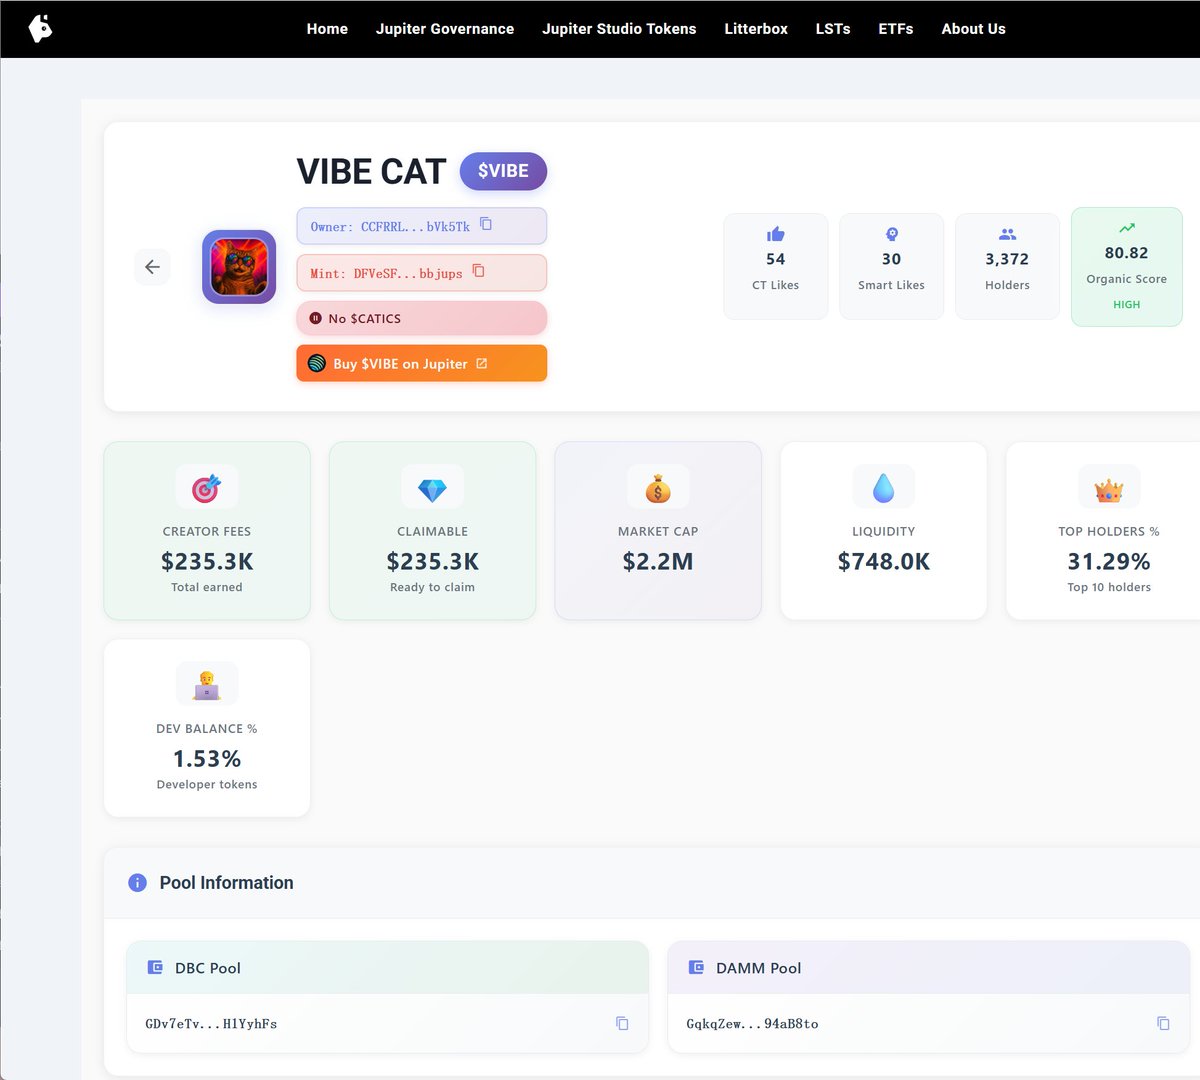Click the $VIBE ticker badge
The height and width of the screenshot is (1080, 1200).
pyautogui.click(x=503, y=171)
